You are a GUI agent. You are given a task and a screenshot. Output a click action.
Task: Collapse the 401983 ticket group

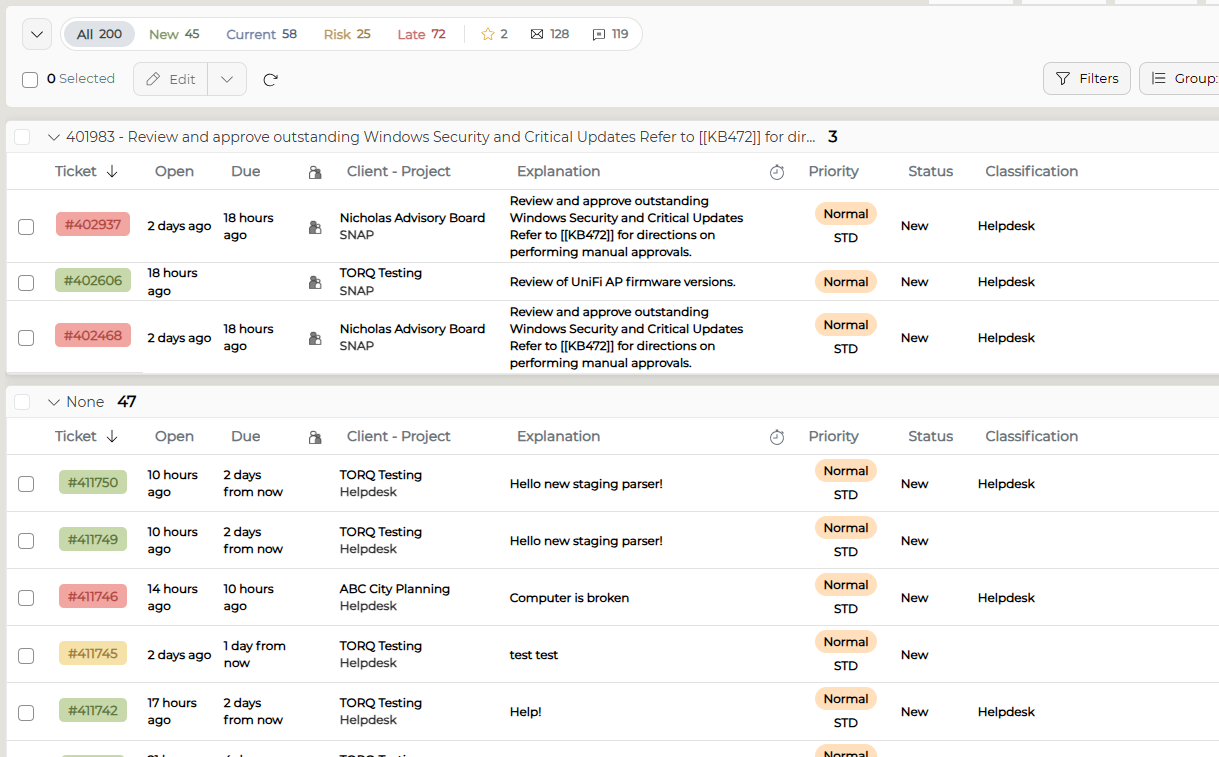pyautogui.click(x=54, y=137)
